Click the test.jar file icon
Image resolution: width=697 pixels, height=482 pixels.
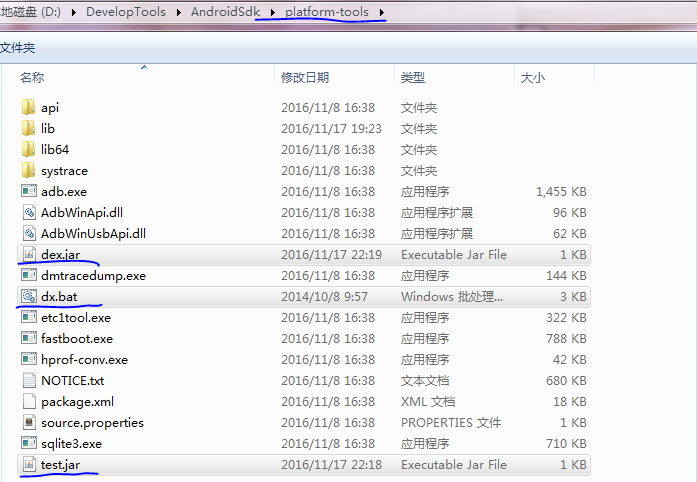(29, 464)
